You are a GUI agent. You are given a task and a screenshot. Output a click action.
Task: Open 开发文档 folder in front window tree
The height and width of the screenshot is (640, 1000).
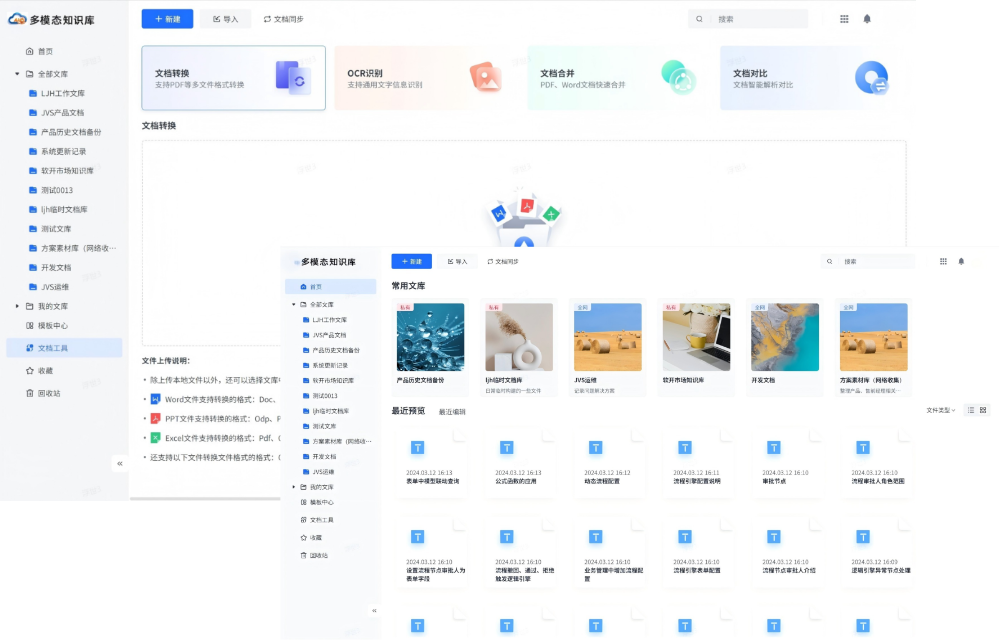pos(320,456)
